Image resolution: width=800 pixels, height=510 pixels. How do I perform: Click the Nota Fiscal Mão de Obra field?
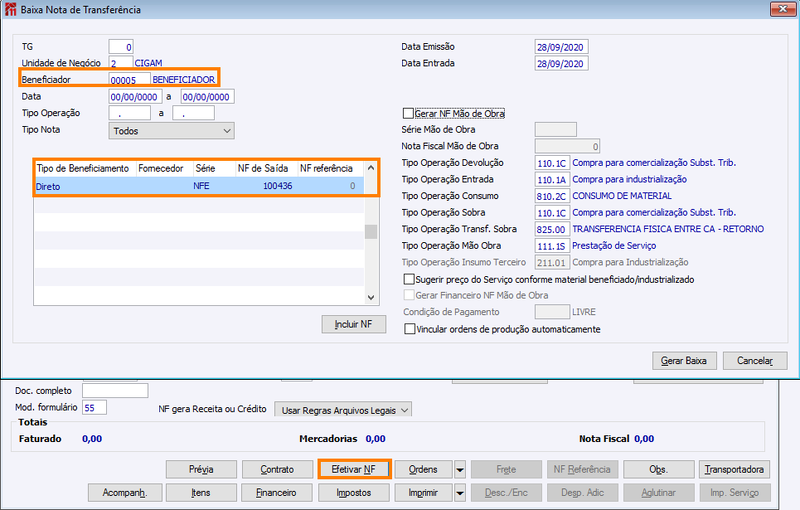[567, 146]
